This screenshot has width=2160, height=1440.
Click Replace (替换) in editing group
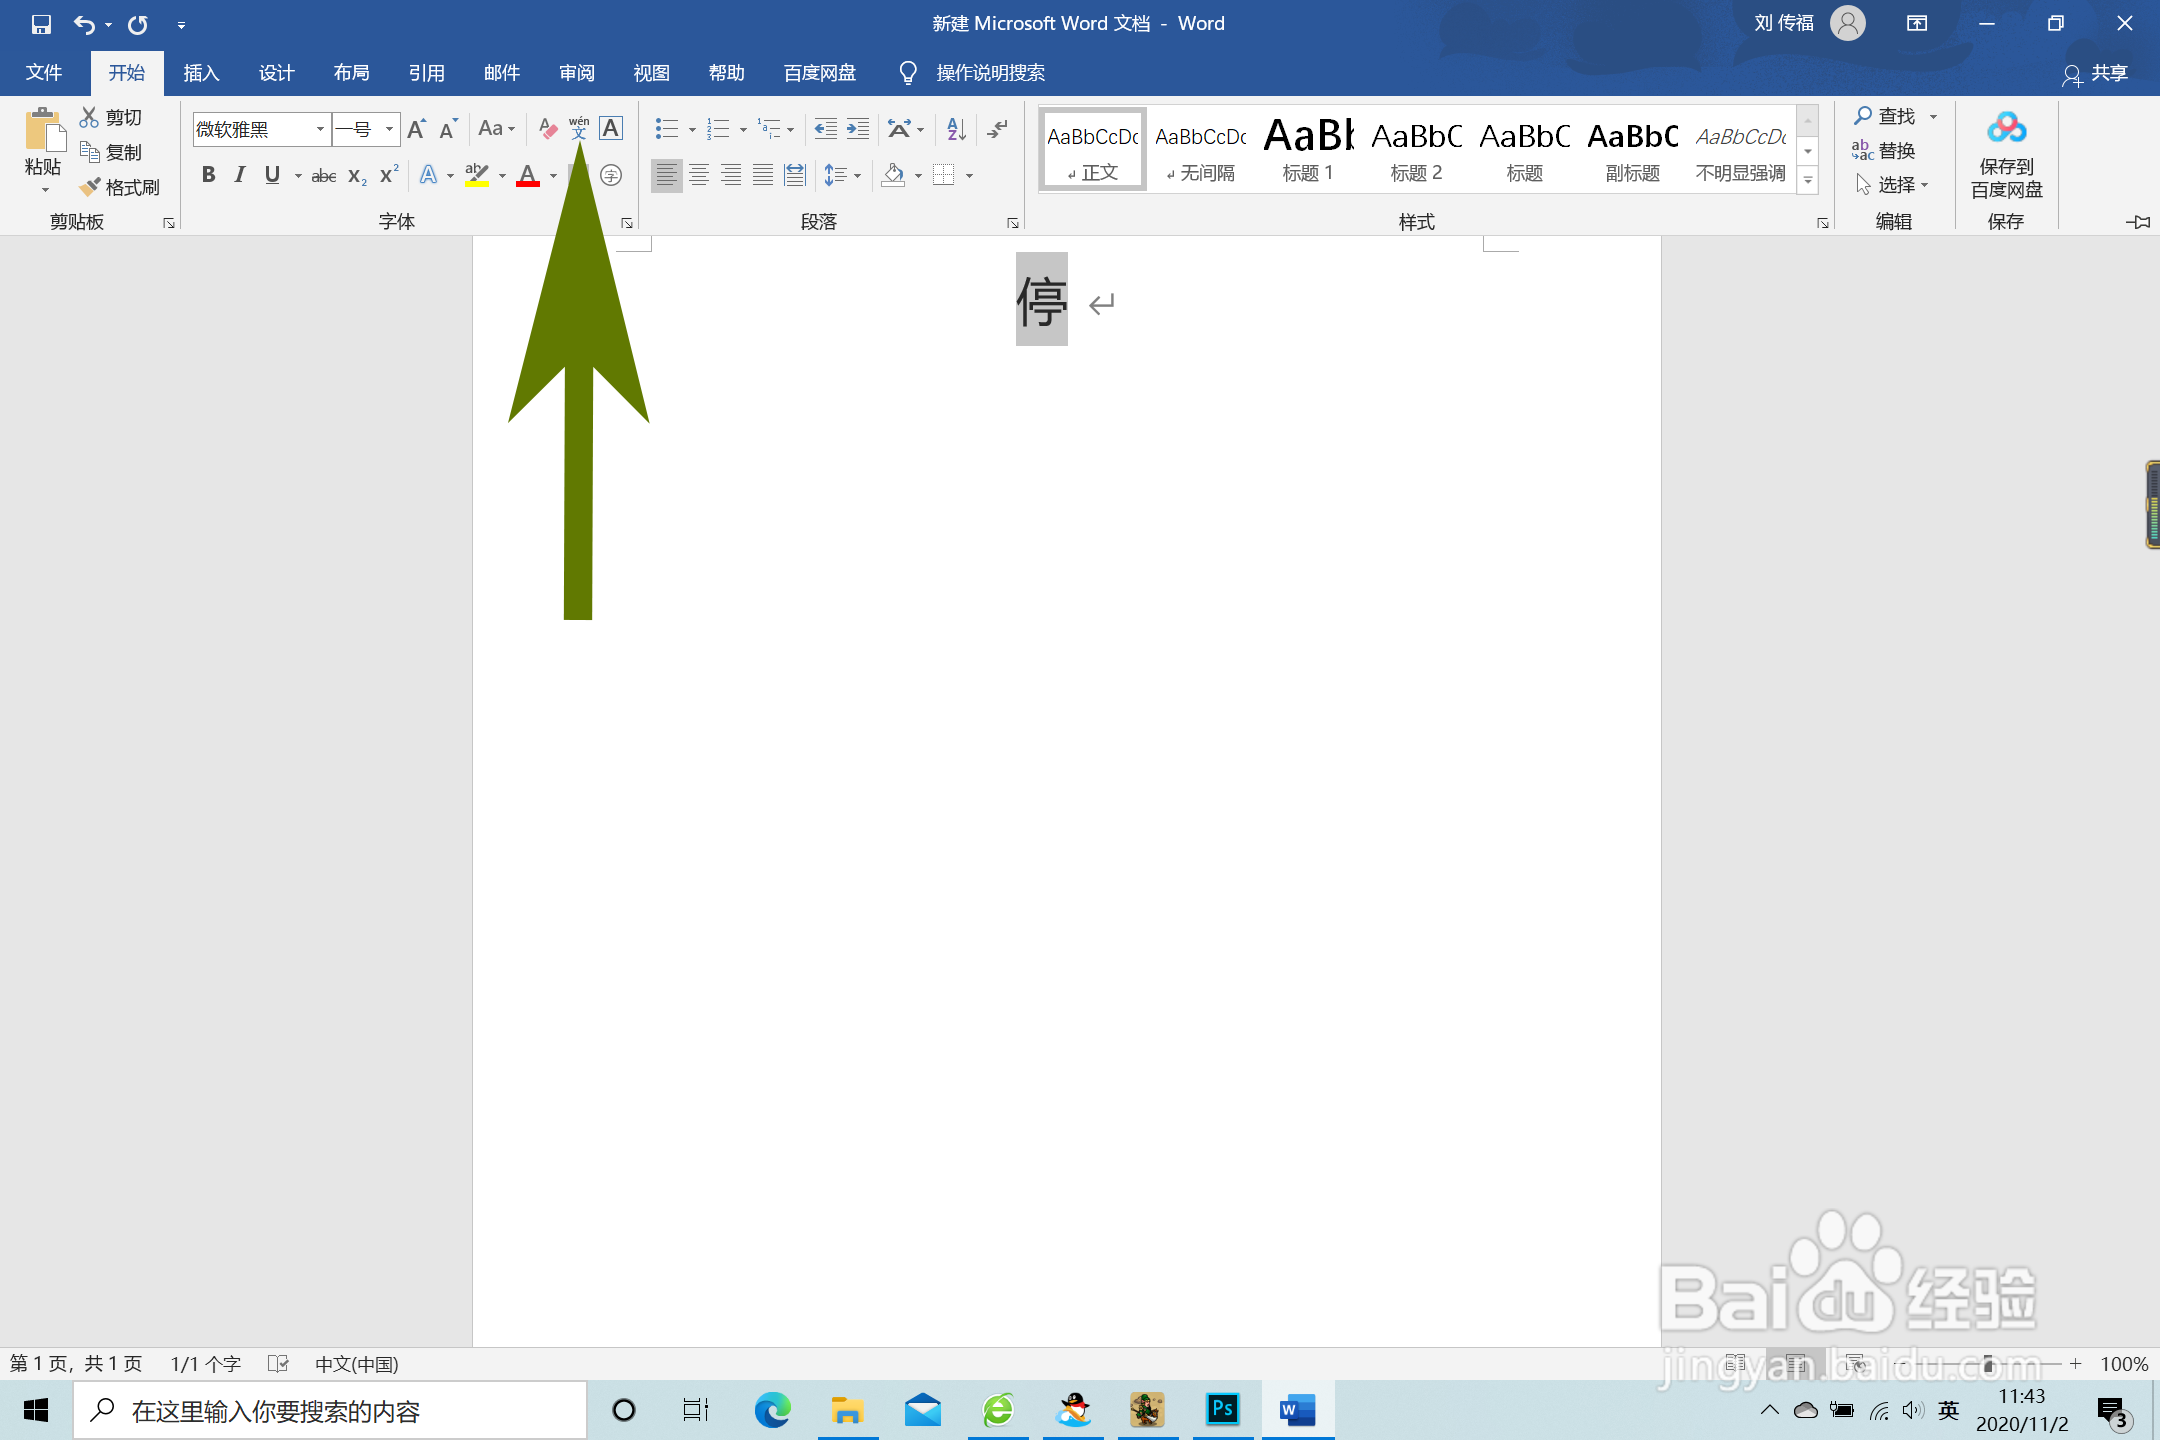1884,151
